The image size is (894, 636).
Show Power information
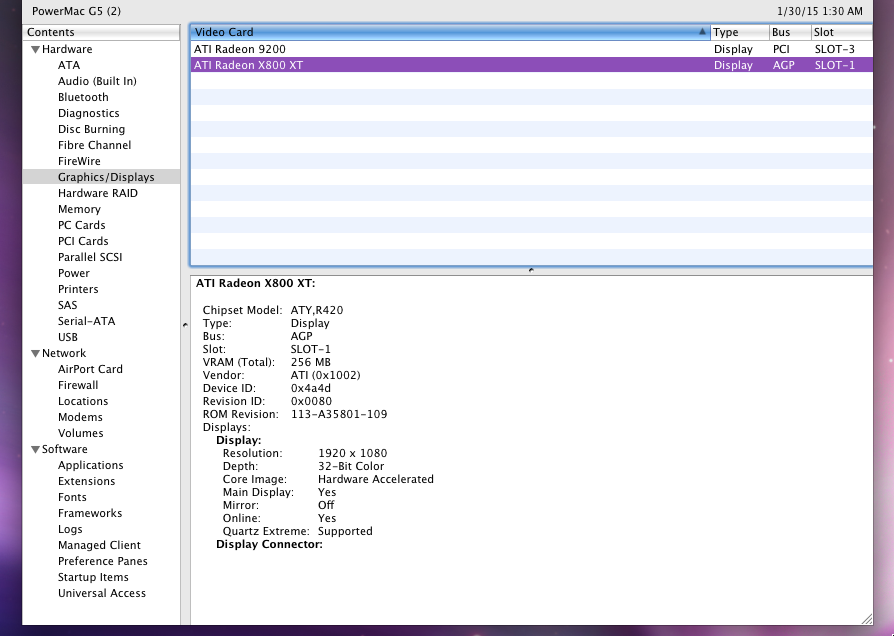tap(74, 273)
